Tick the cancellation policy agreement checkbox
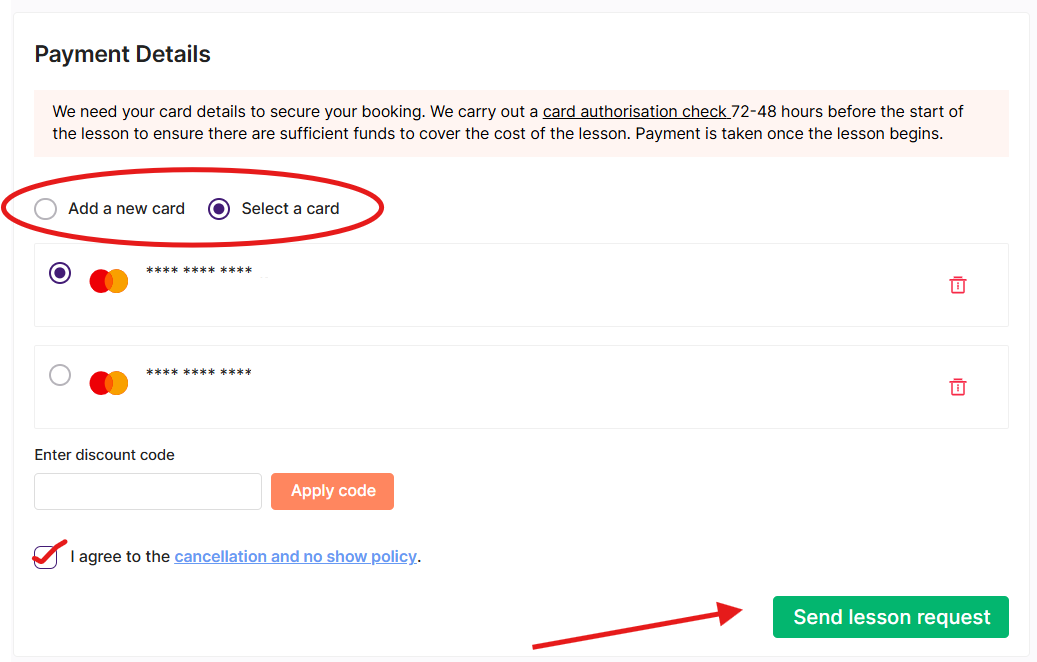 (46, 557)
